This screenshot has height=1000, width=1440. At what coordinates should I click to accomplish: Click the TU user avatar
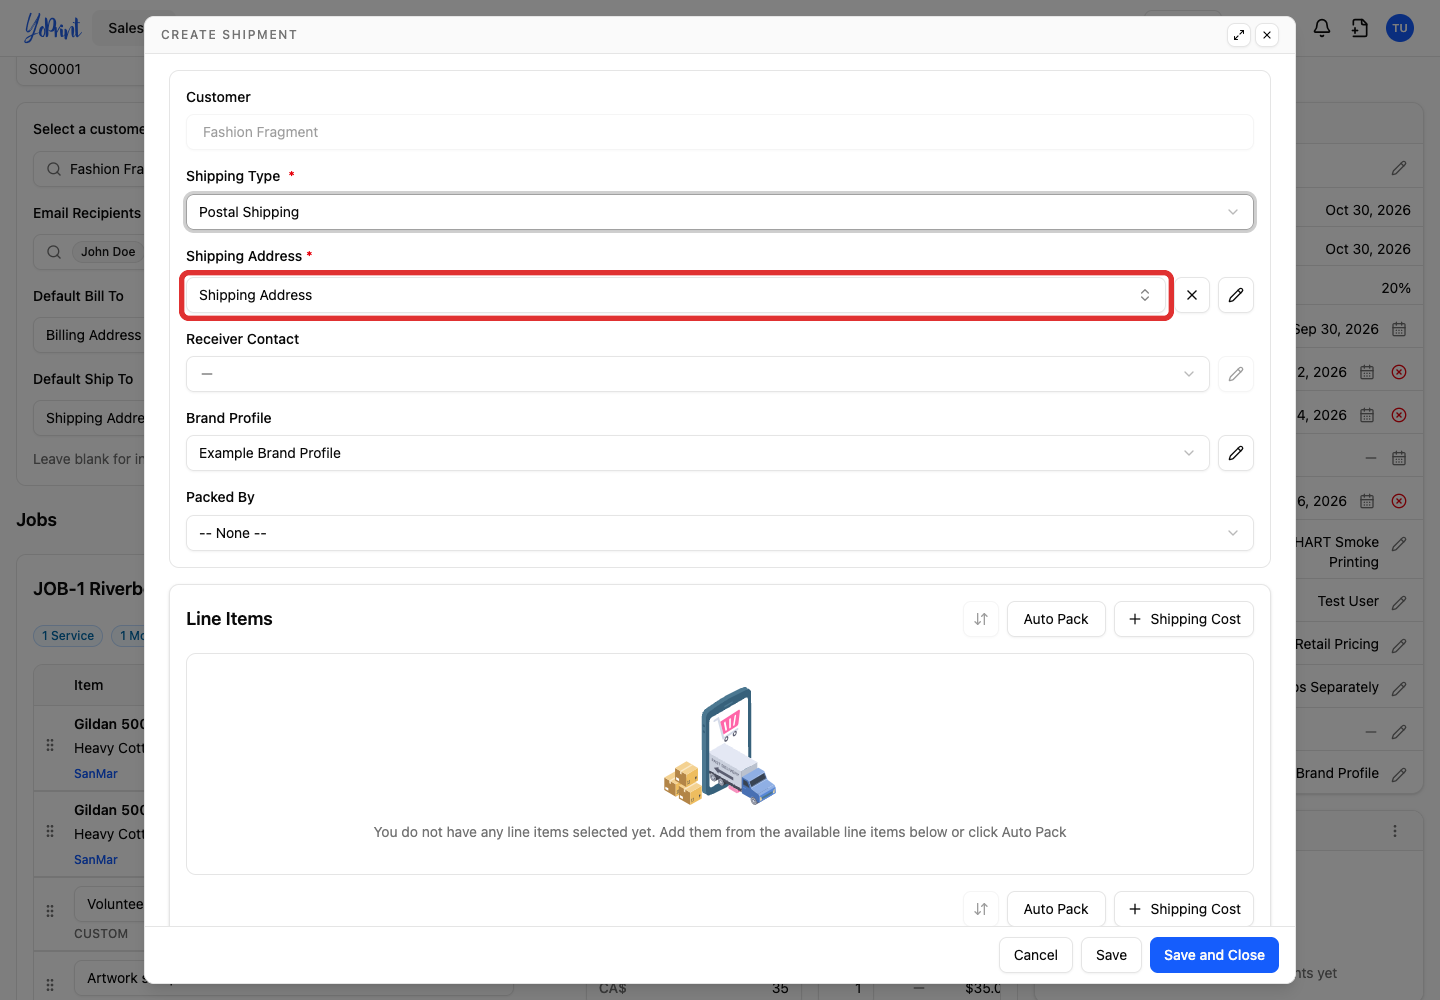pyautogui.click(x=1400, y=28)
